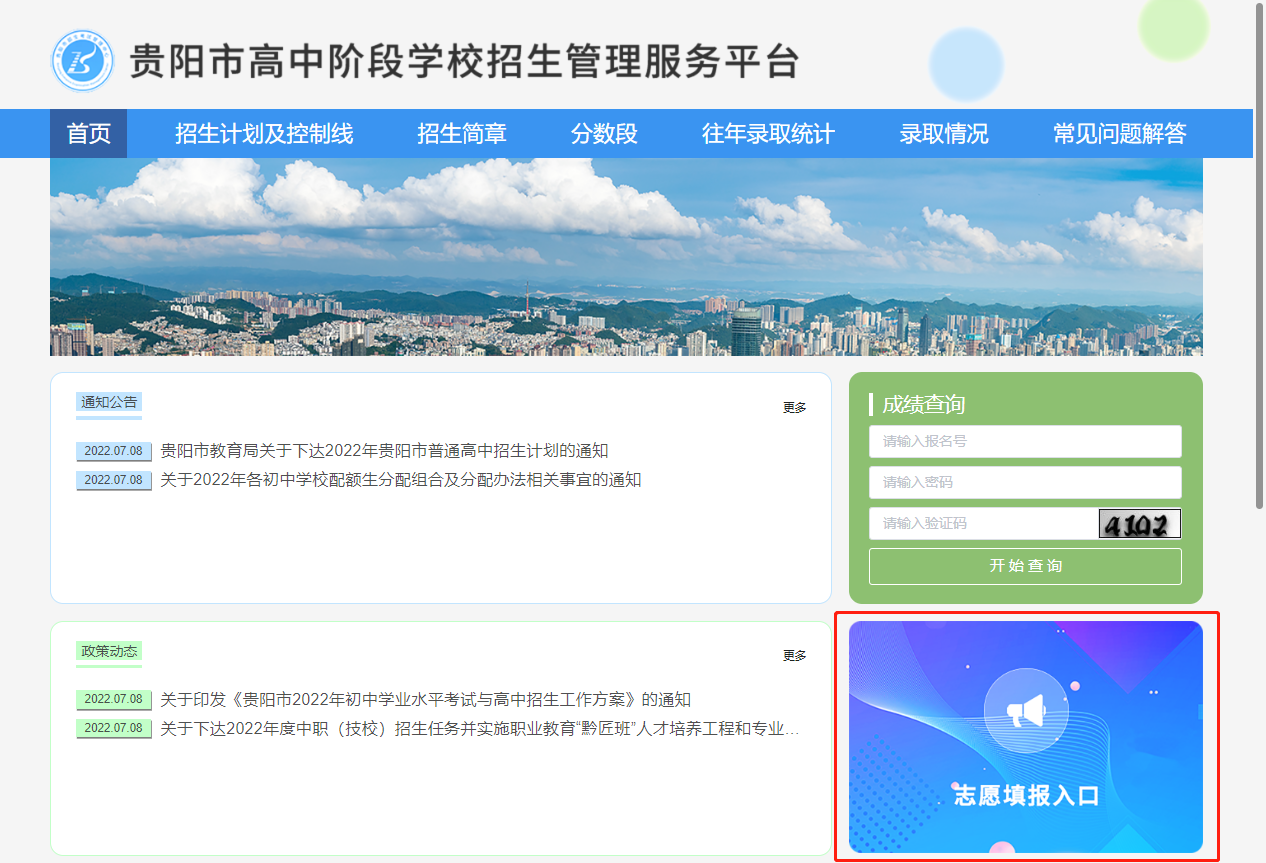Click the 2022.07.08 date beside 配额生 notice
The height and width of the screenshot is (863, 1266).
[113, 480]
